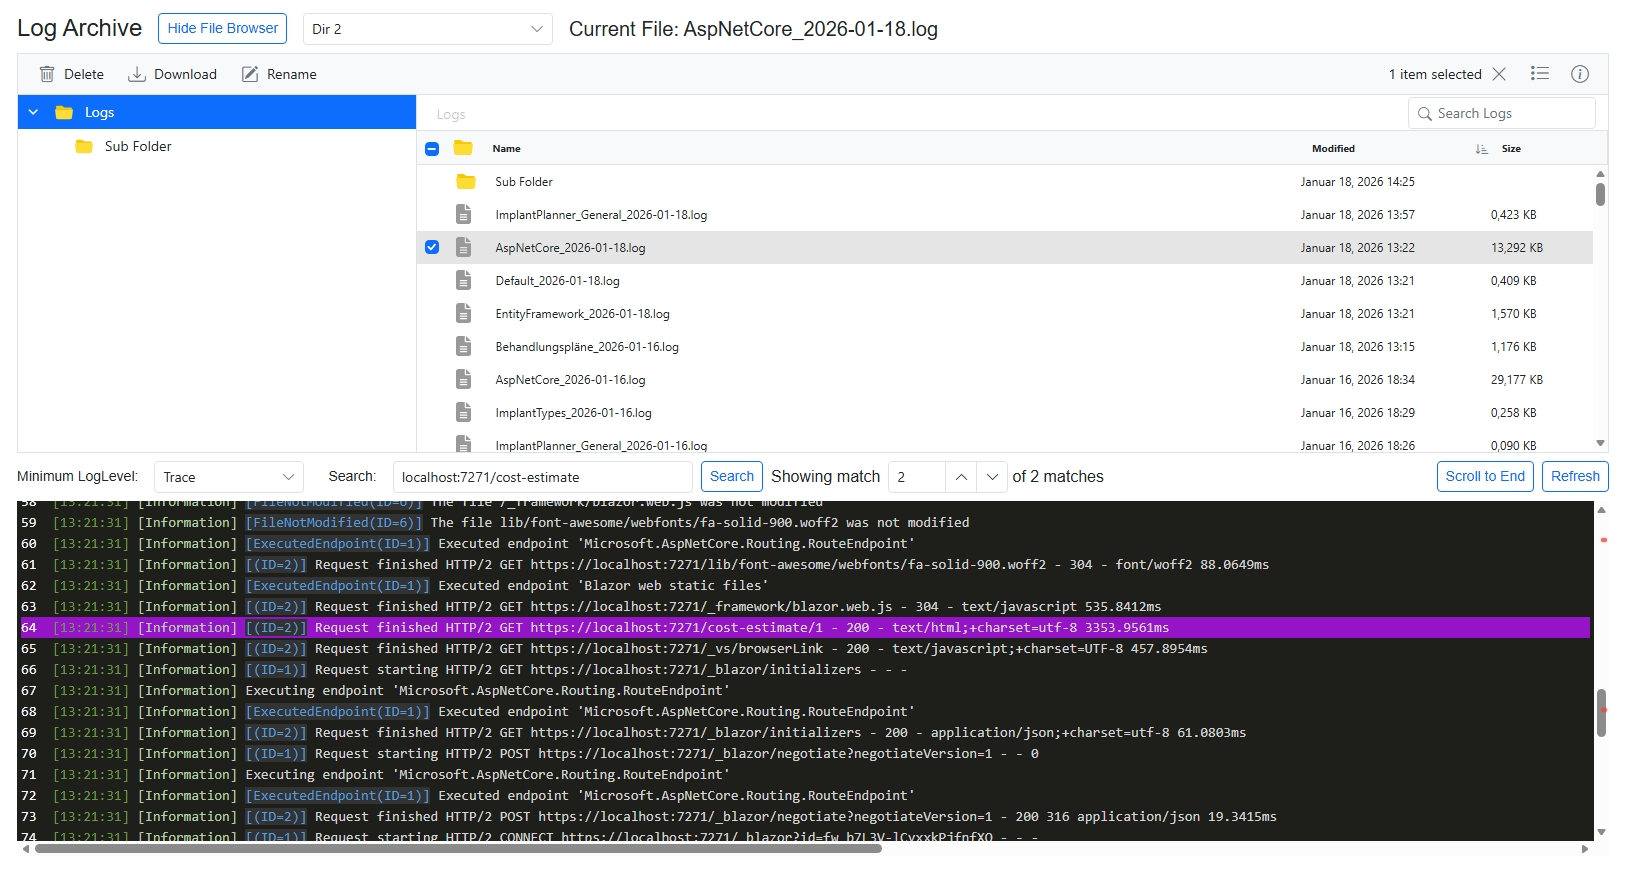Sort files by Size column header
Image resolution: width=1626 pixels, height=877 pixels.
(1511, 148)
